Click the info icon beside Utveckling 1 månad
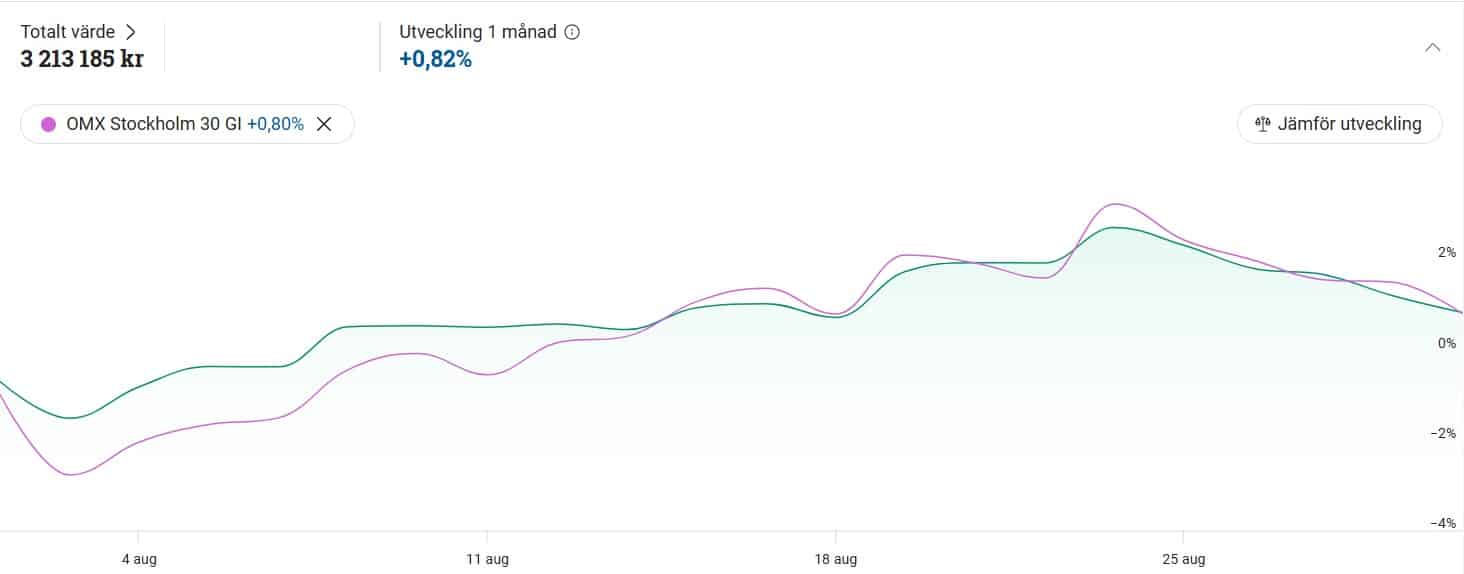1464x574 pixels. 572,32
